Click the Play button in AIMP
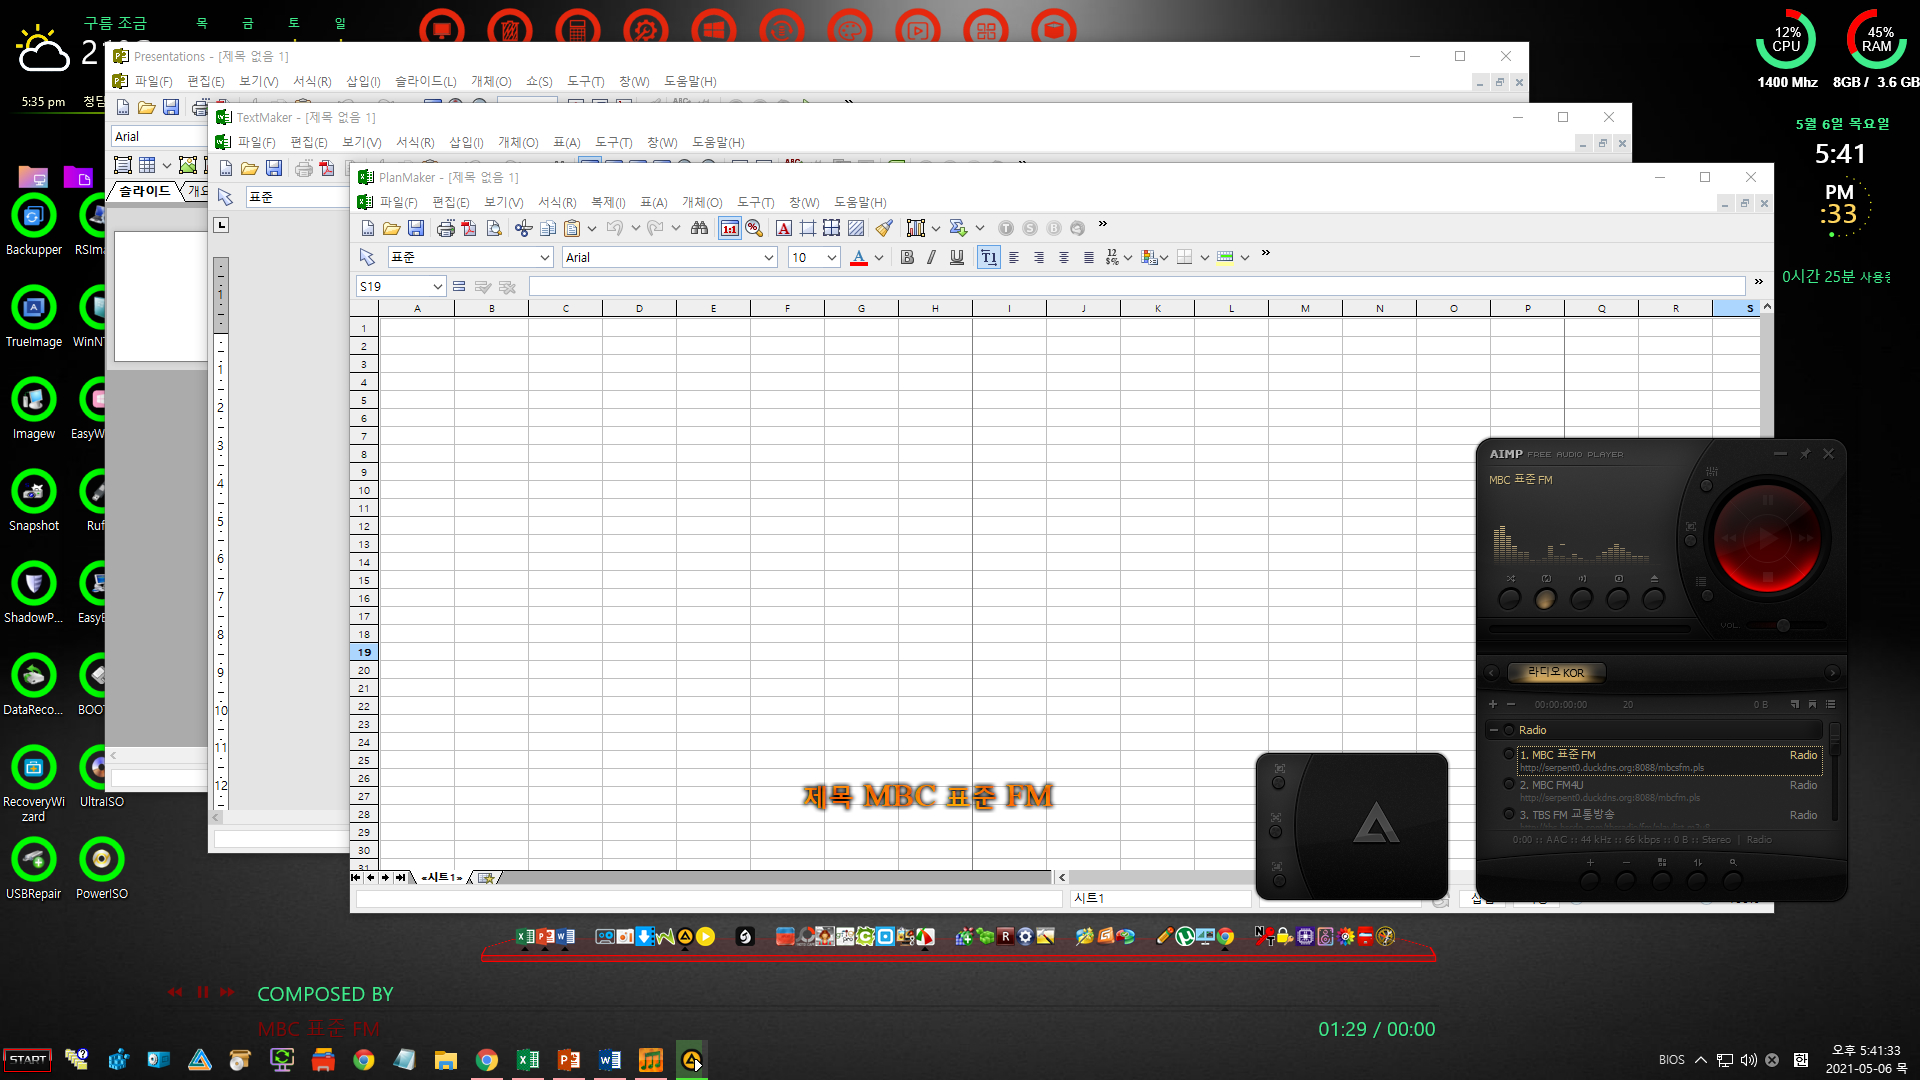 coord(1767,538)
